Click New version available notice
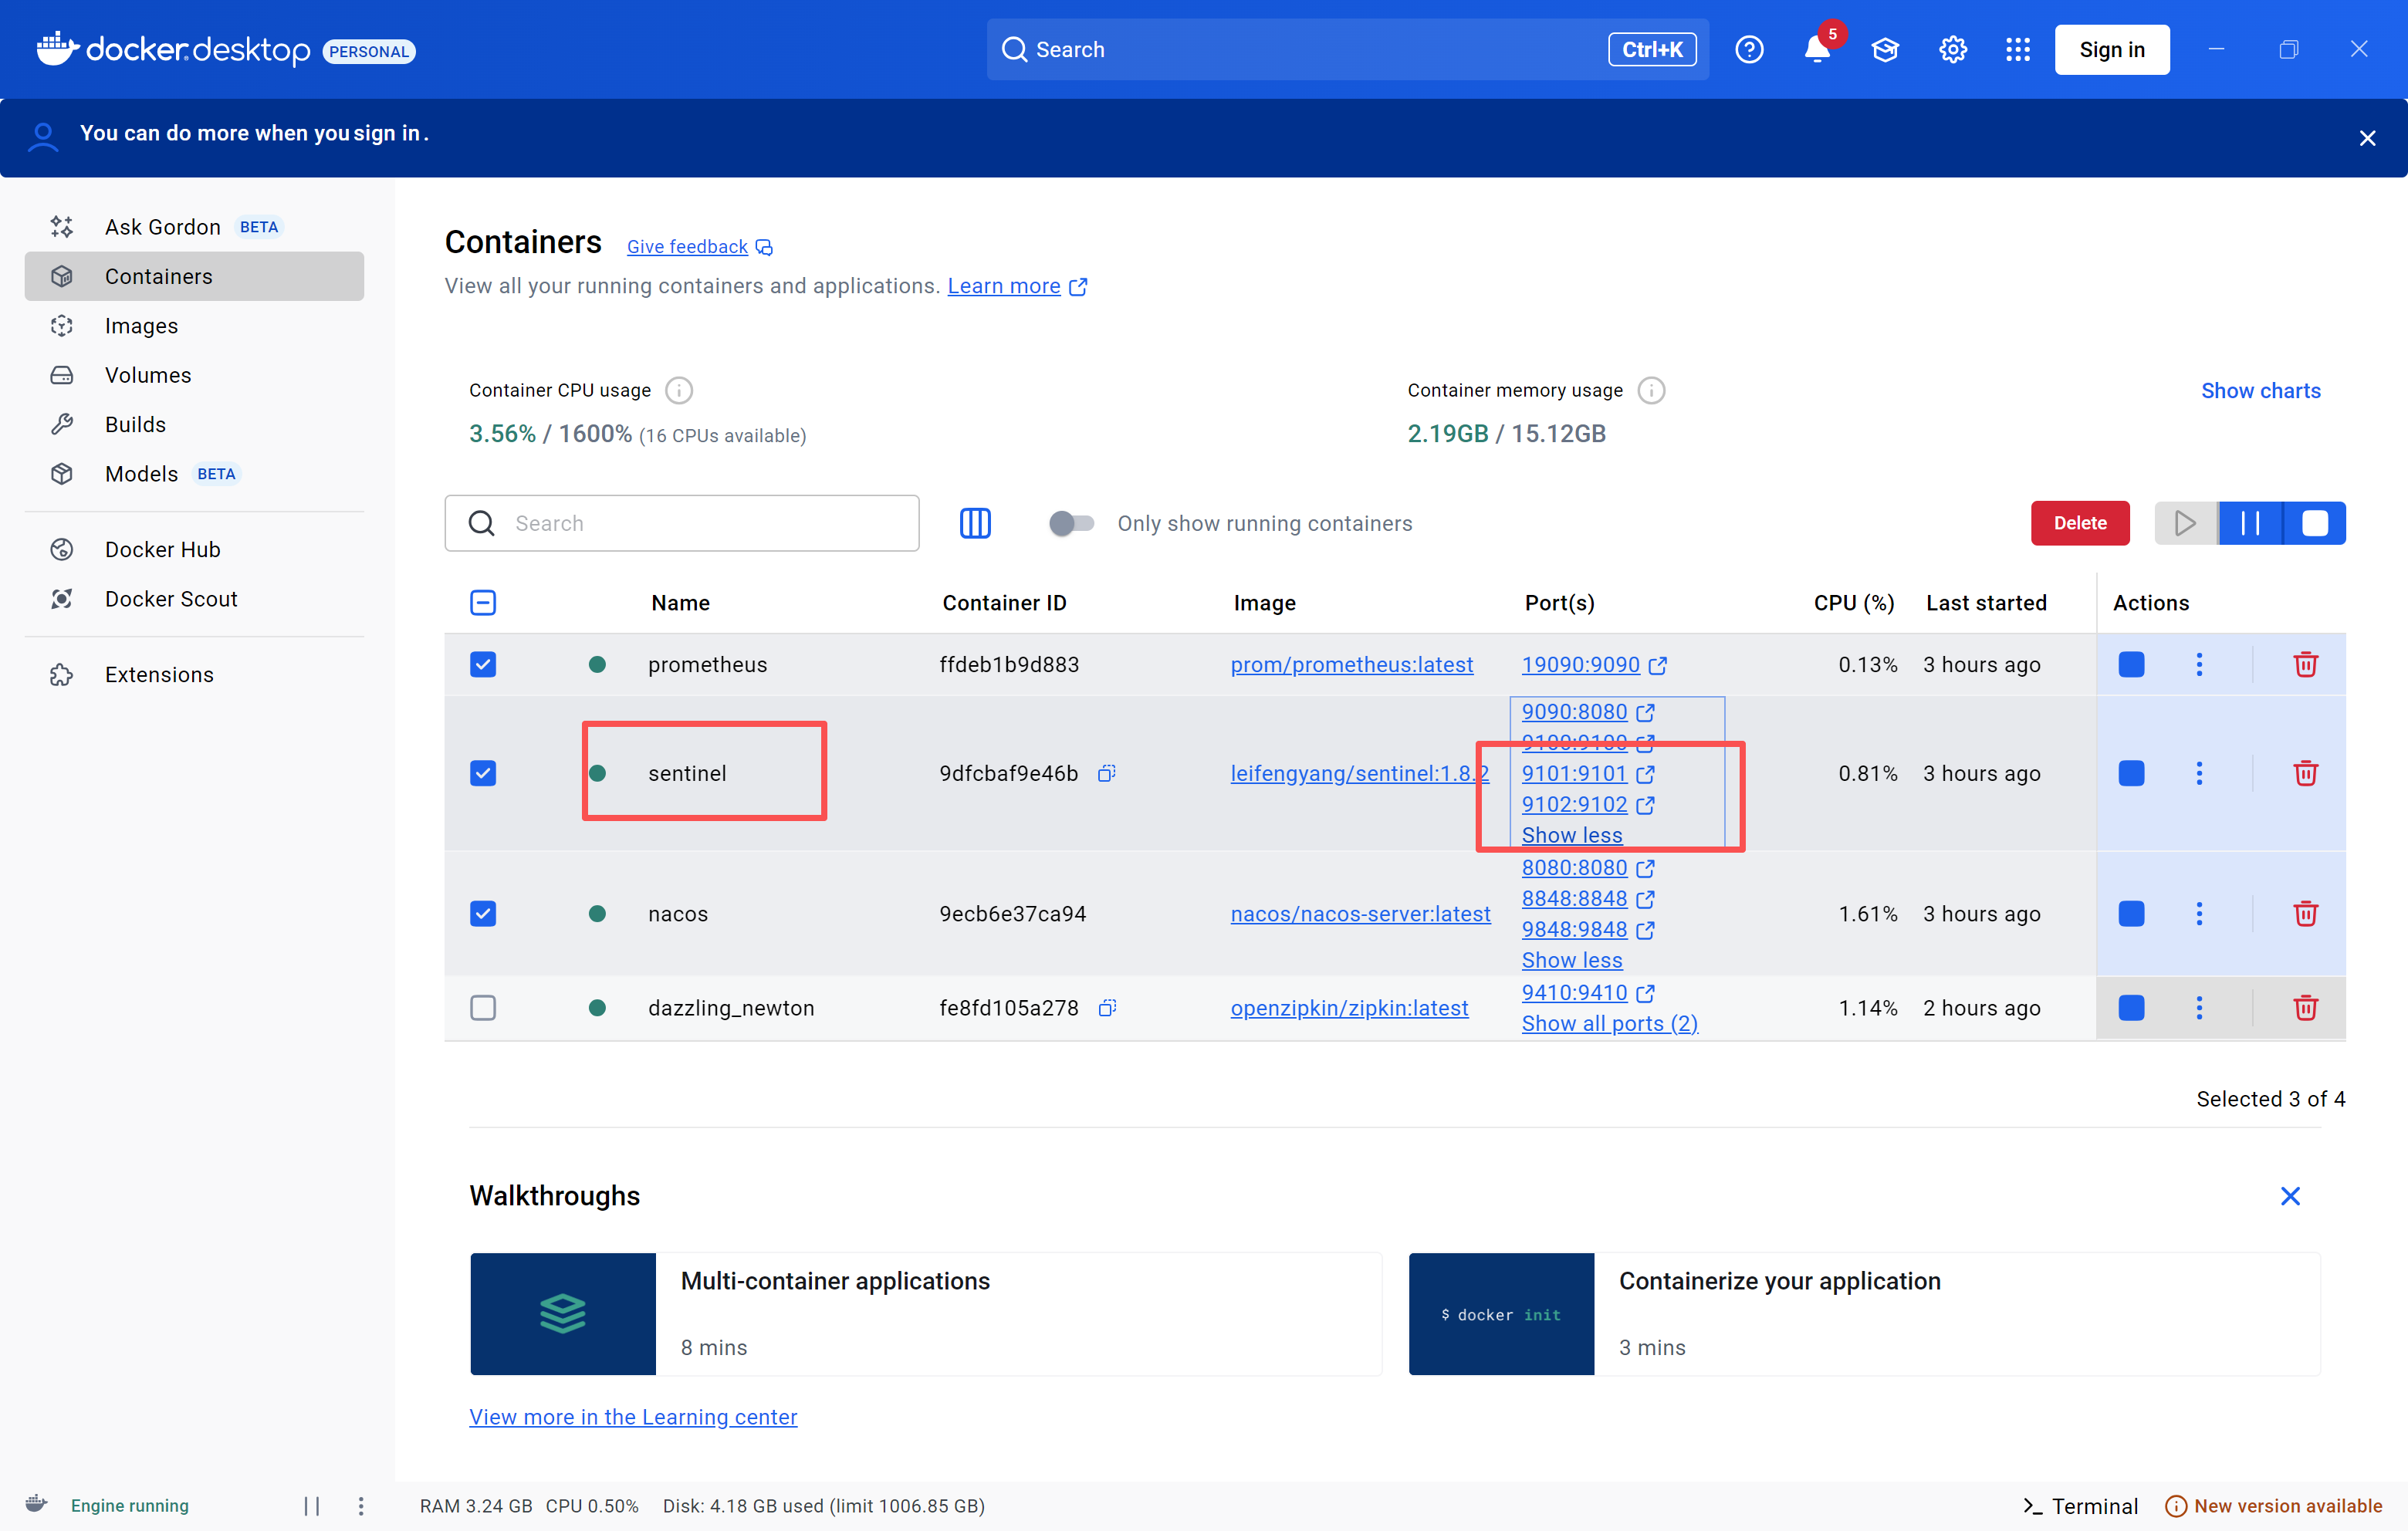 (x=2274, y=1506)
